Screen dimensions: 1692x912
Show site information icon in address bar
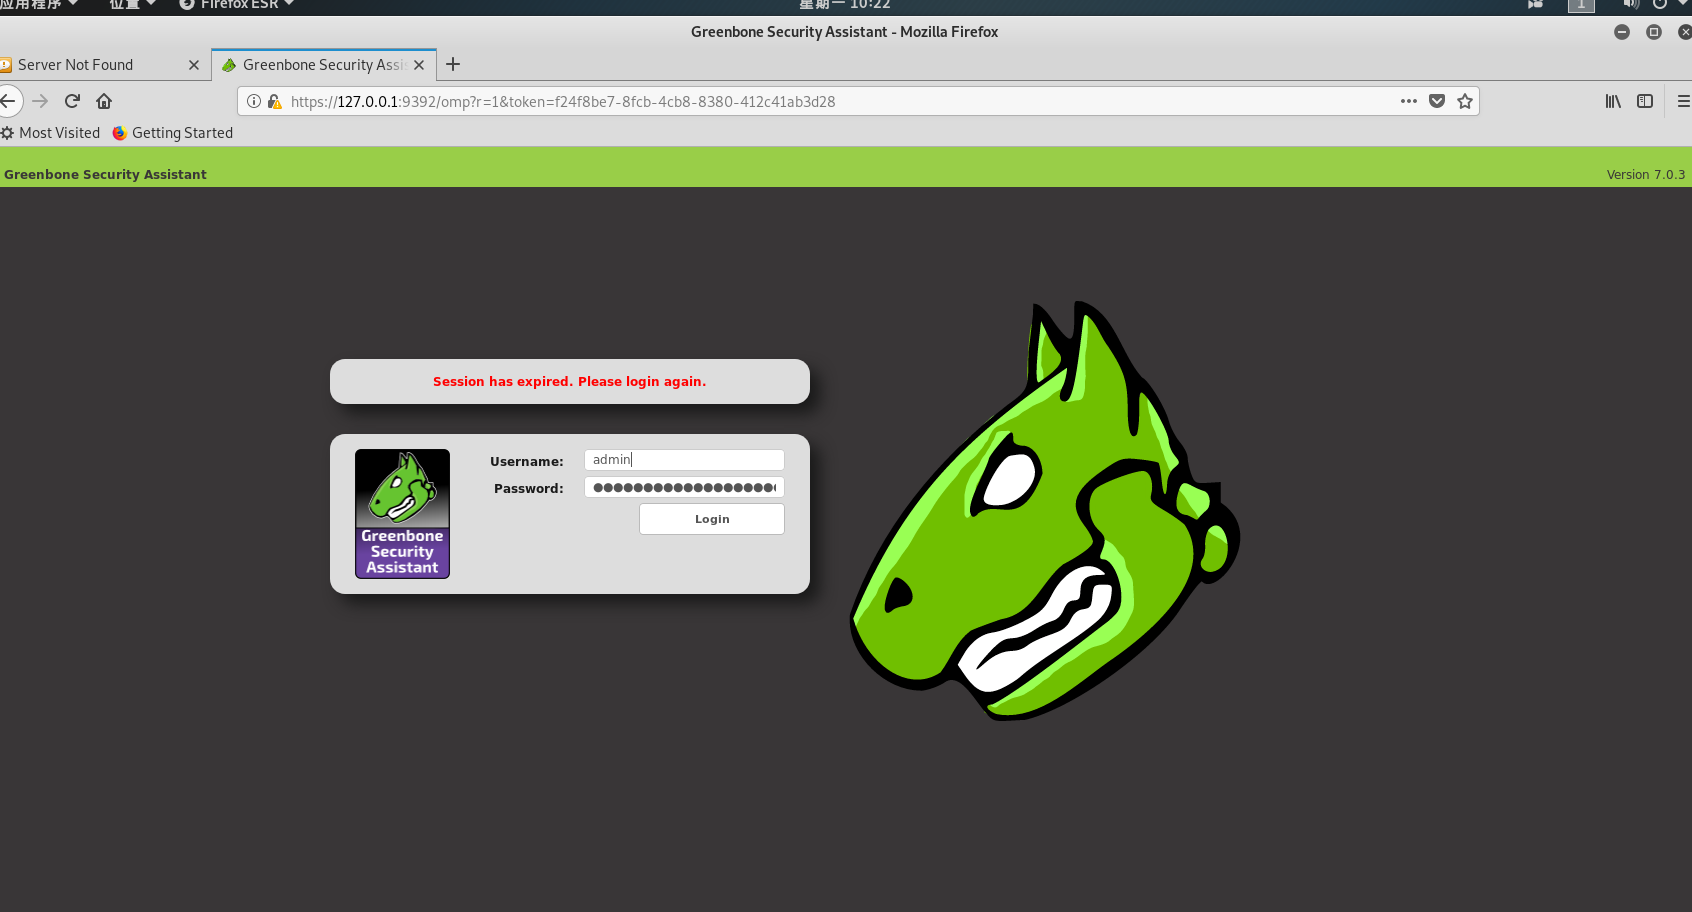[254, 101]
